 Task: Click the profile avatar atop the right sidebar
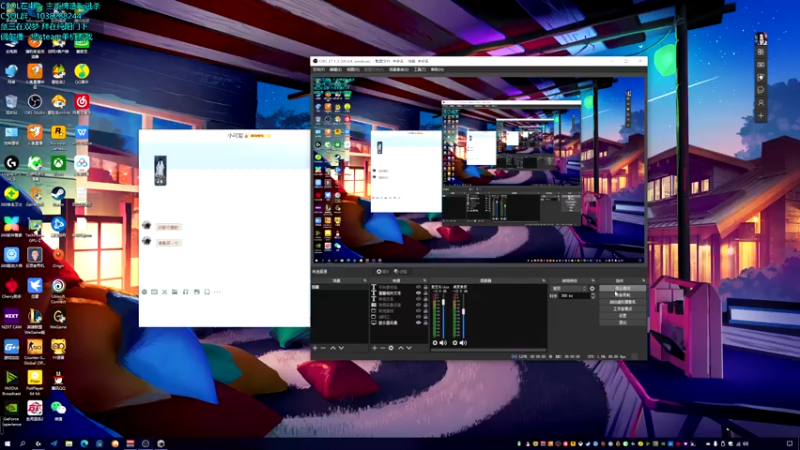pos(761,39)
